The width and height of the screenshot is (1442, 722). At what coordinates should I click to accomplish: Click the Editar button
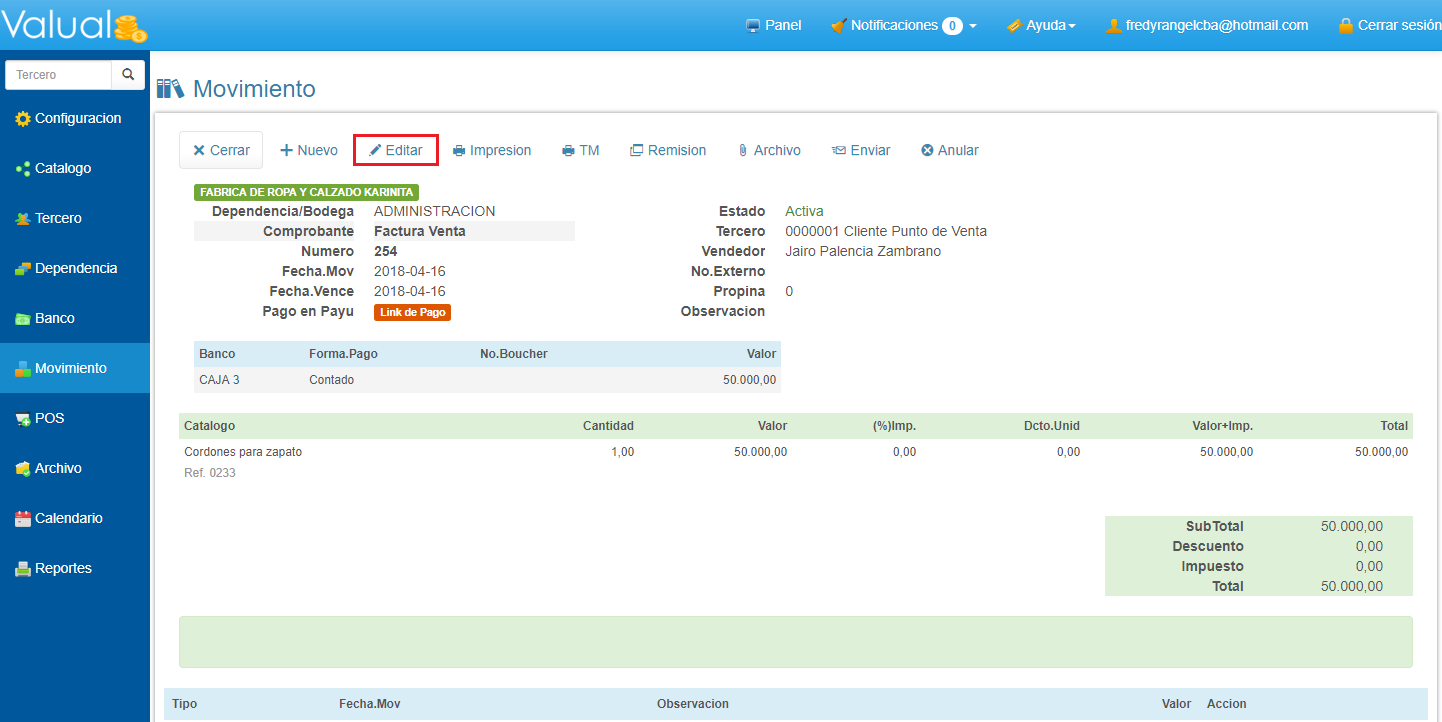pyautogui.click(x=395, y=150)
